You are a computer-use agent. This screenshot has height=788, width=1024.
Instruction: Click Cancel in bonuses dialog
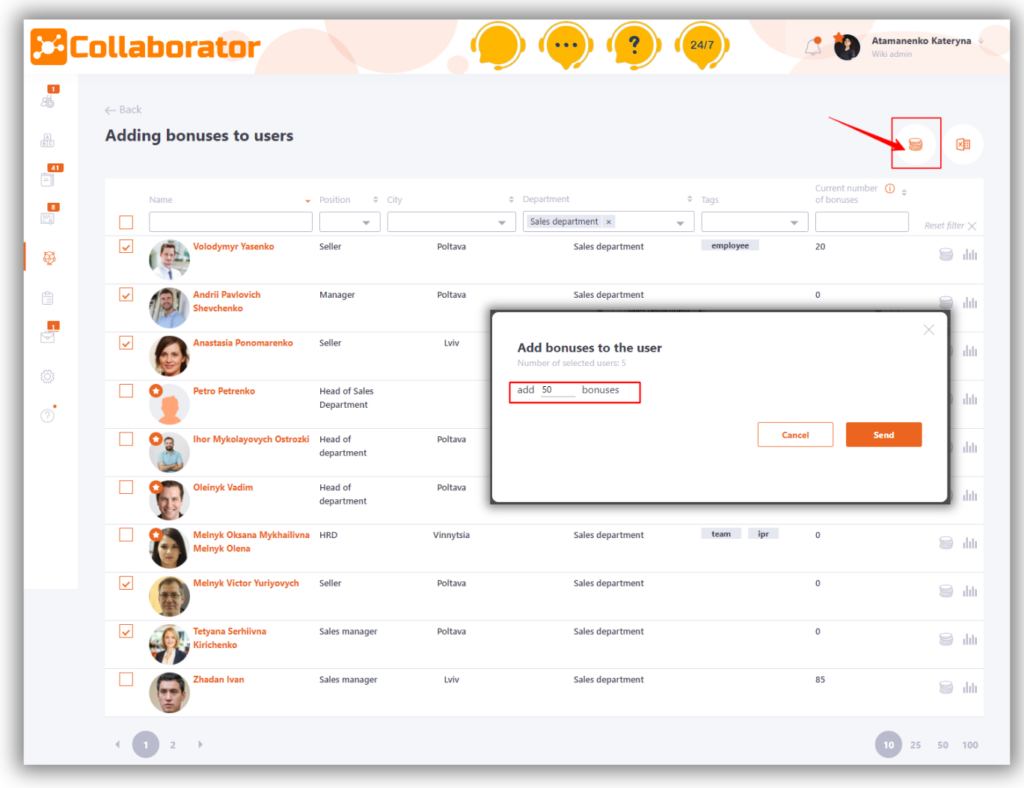coord(795,435)
